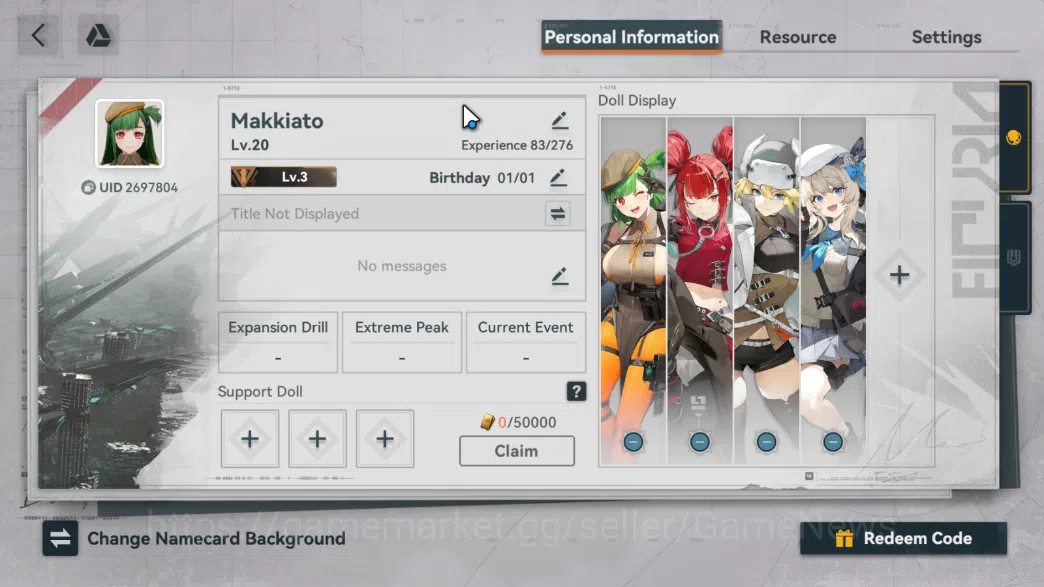Edit the message pencil icon
Viewport: 1044px width, 587px height.
tap(559, 276)
